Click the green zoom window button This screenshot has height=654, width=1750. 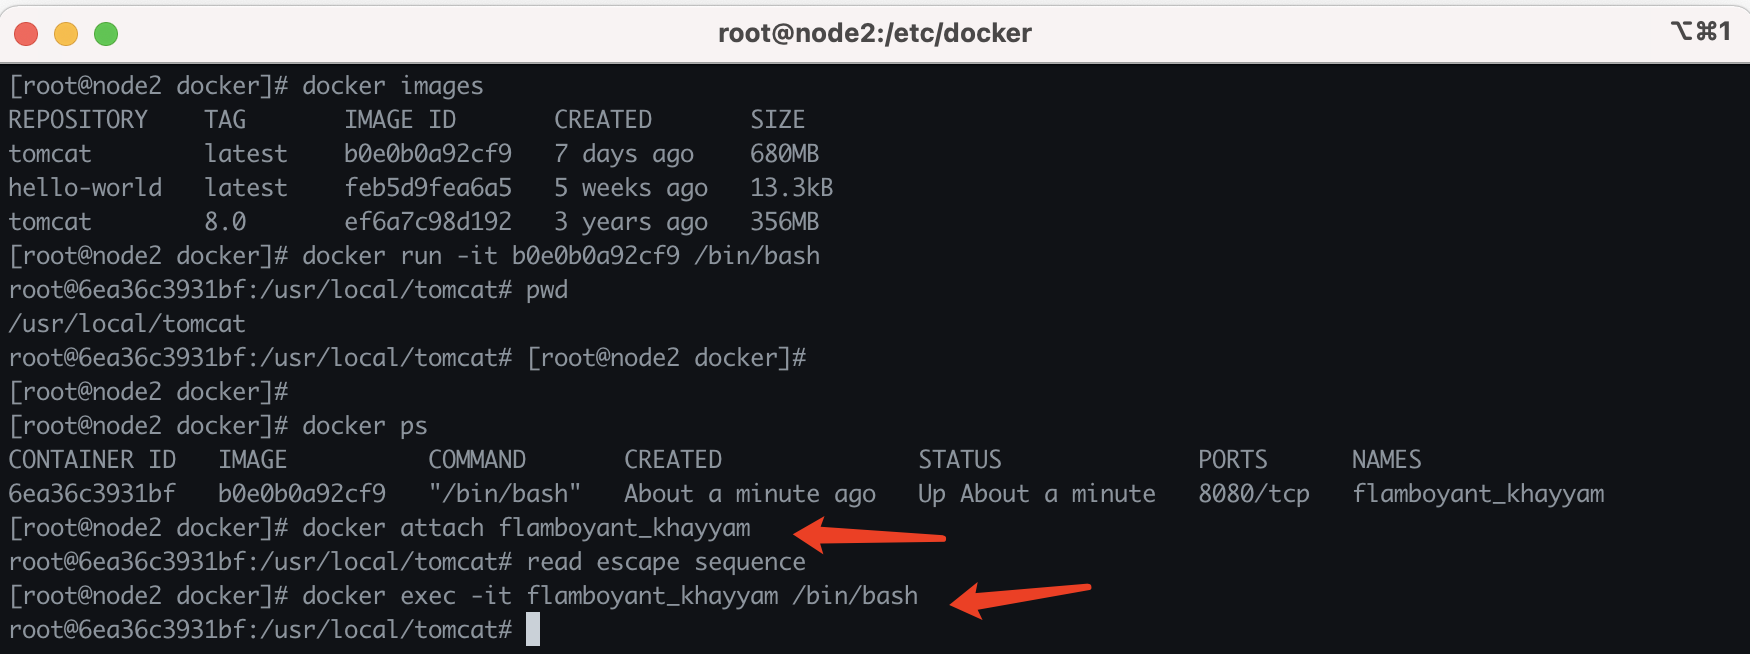(106, 34)
